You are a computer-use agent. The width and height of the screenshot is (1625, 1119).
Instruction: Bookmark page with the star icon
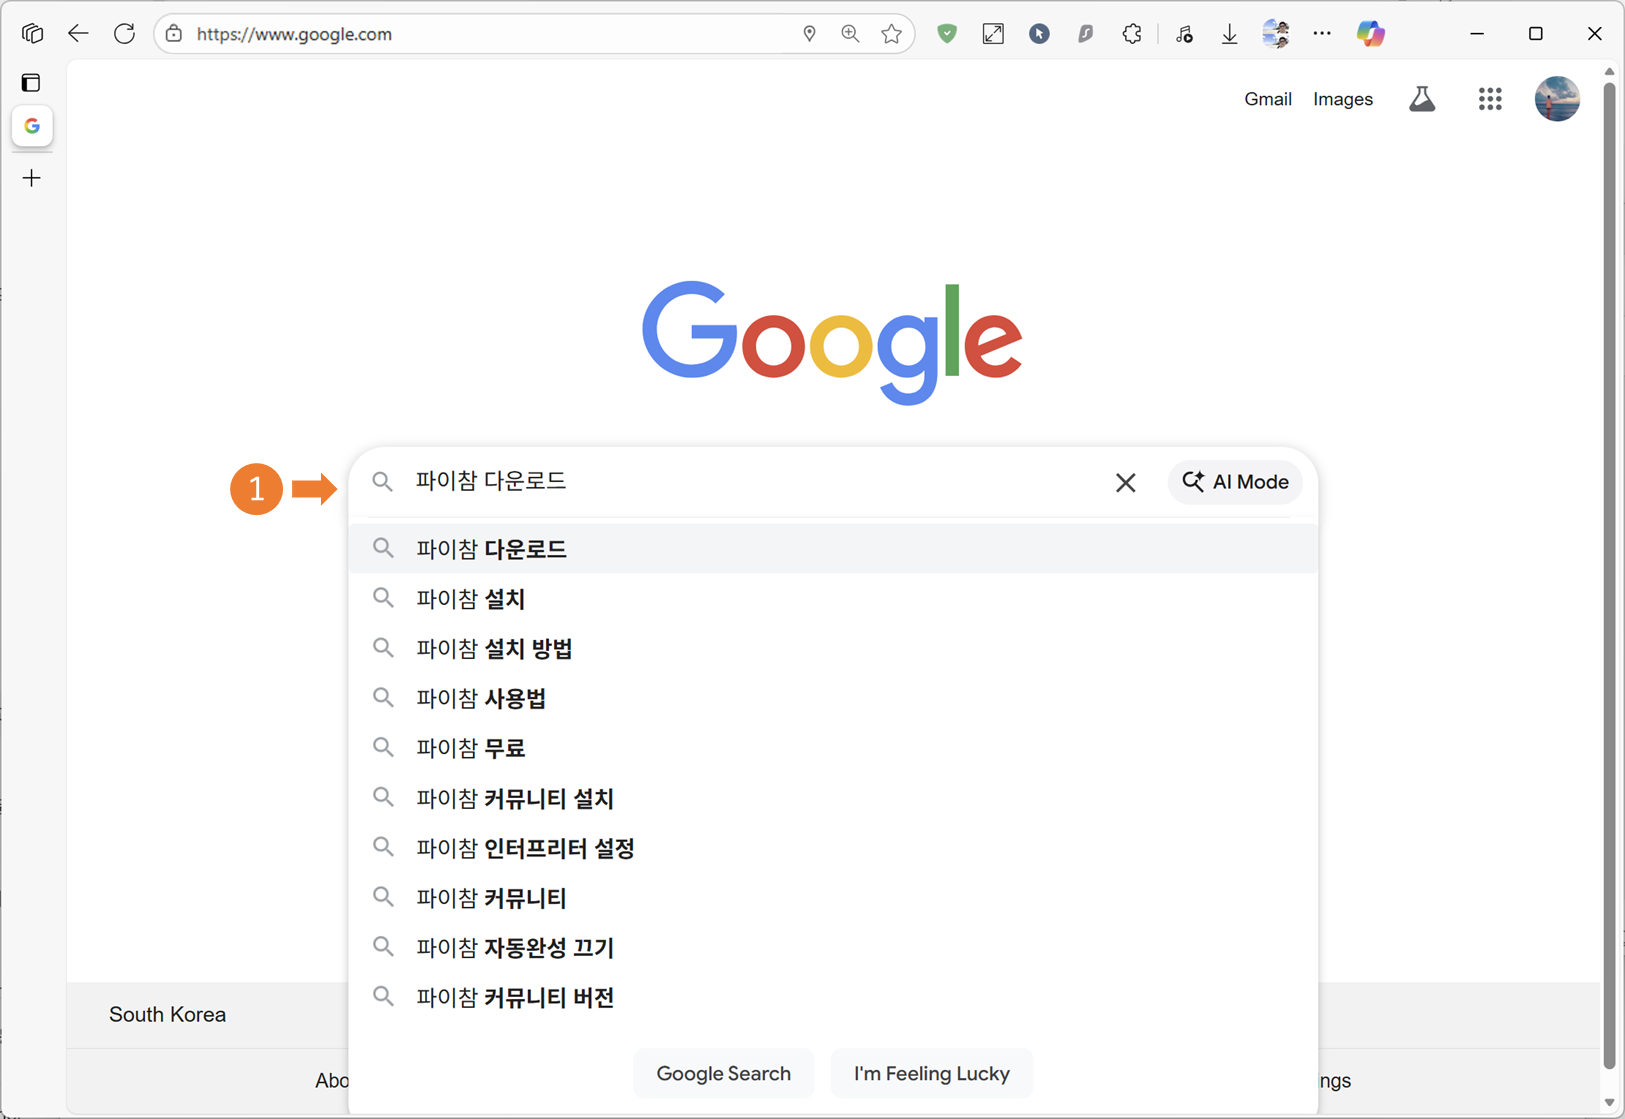click(891, 34)
